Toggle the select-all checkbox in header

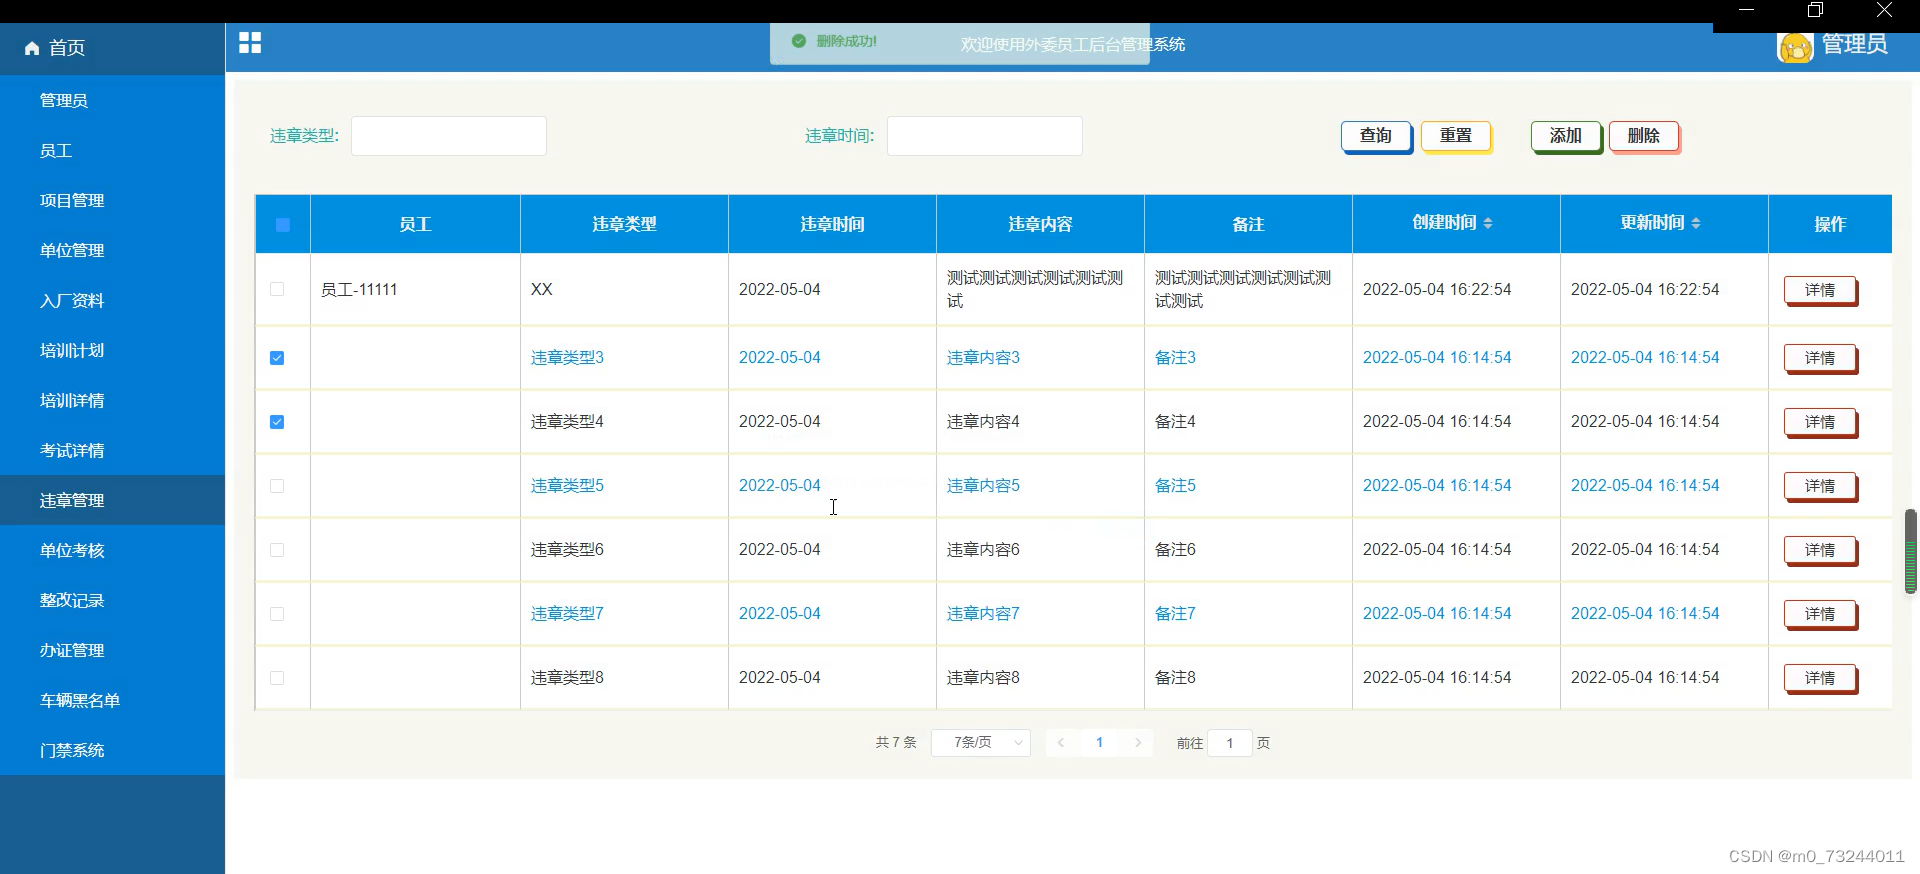(x=283, y=225)
